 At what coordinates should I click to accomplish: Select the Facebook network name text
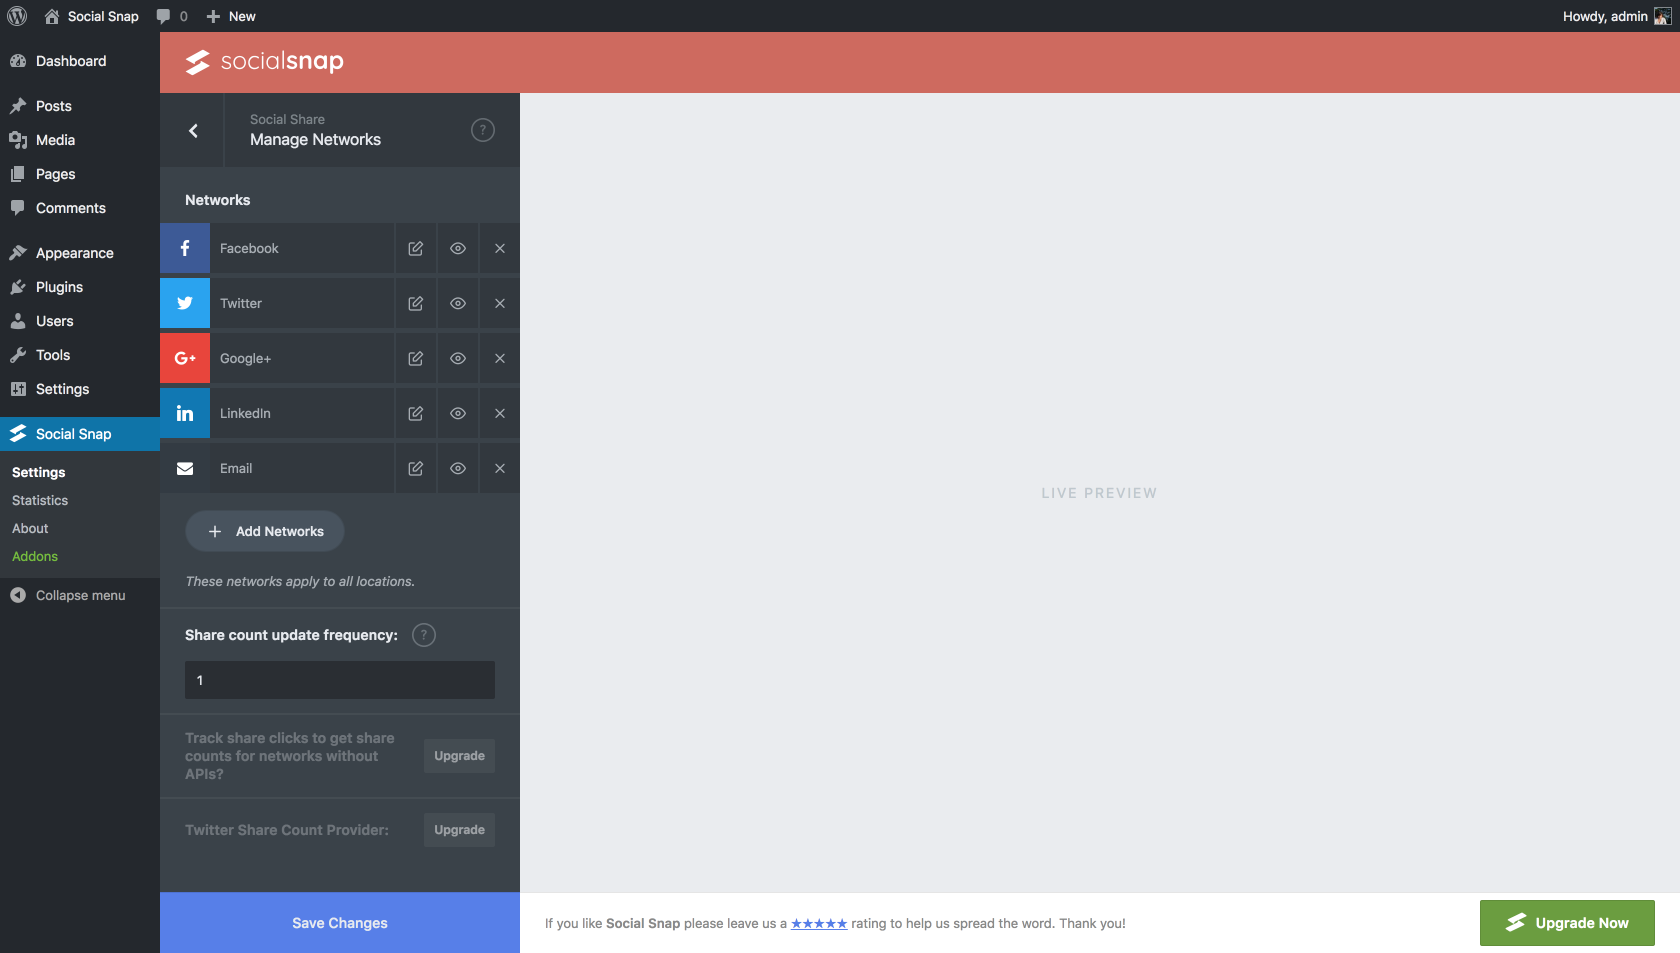pyautogui.click(x=249, y=248)
